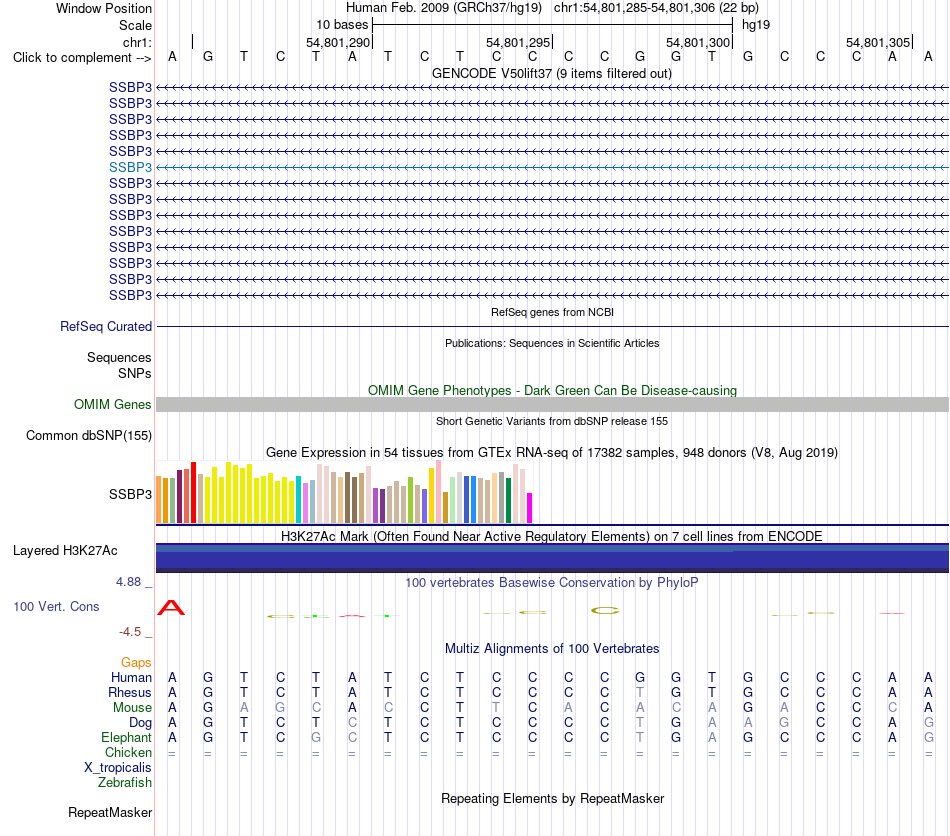This screenshot has height=836, width=950.
Task: Open the GTEx Gene Expression track title
Action: point(552,453)
